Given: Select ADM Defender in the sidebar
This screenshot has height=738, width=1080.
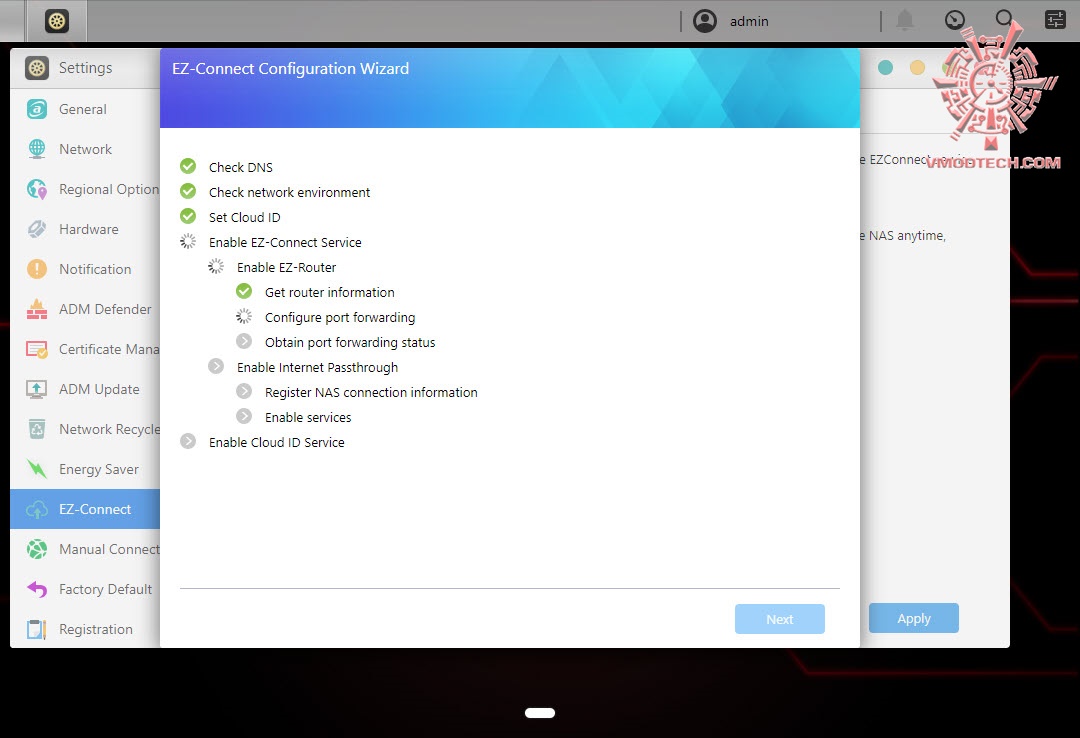Looking at the screenshot, I should coord(85,309).
